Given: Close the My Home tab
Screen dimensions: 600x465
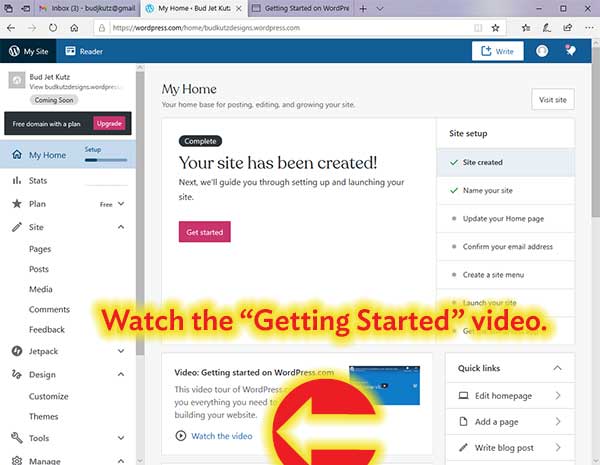Looking at the screenshot, I should tap(239, 8).
